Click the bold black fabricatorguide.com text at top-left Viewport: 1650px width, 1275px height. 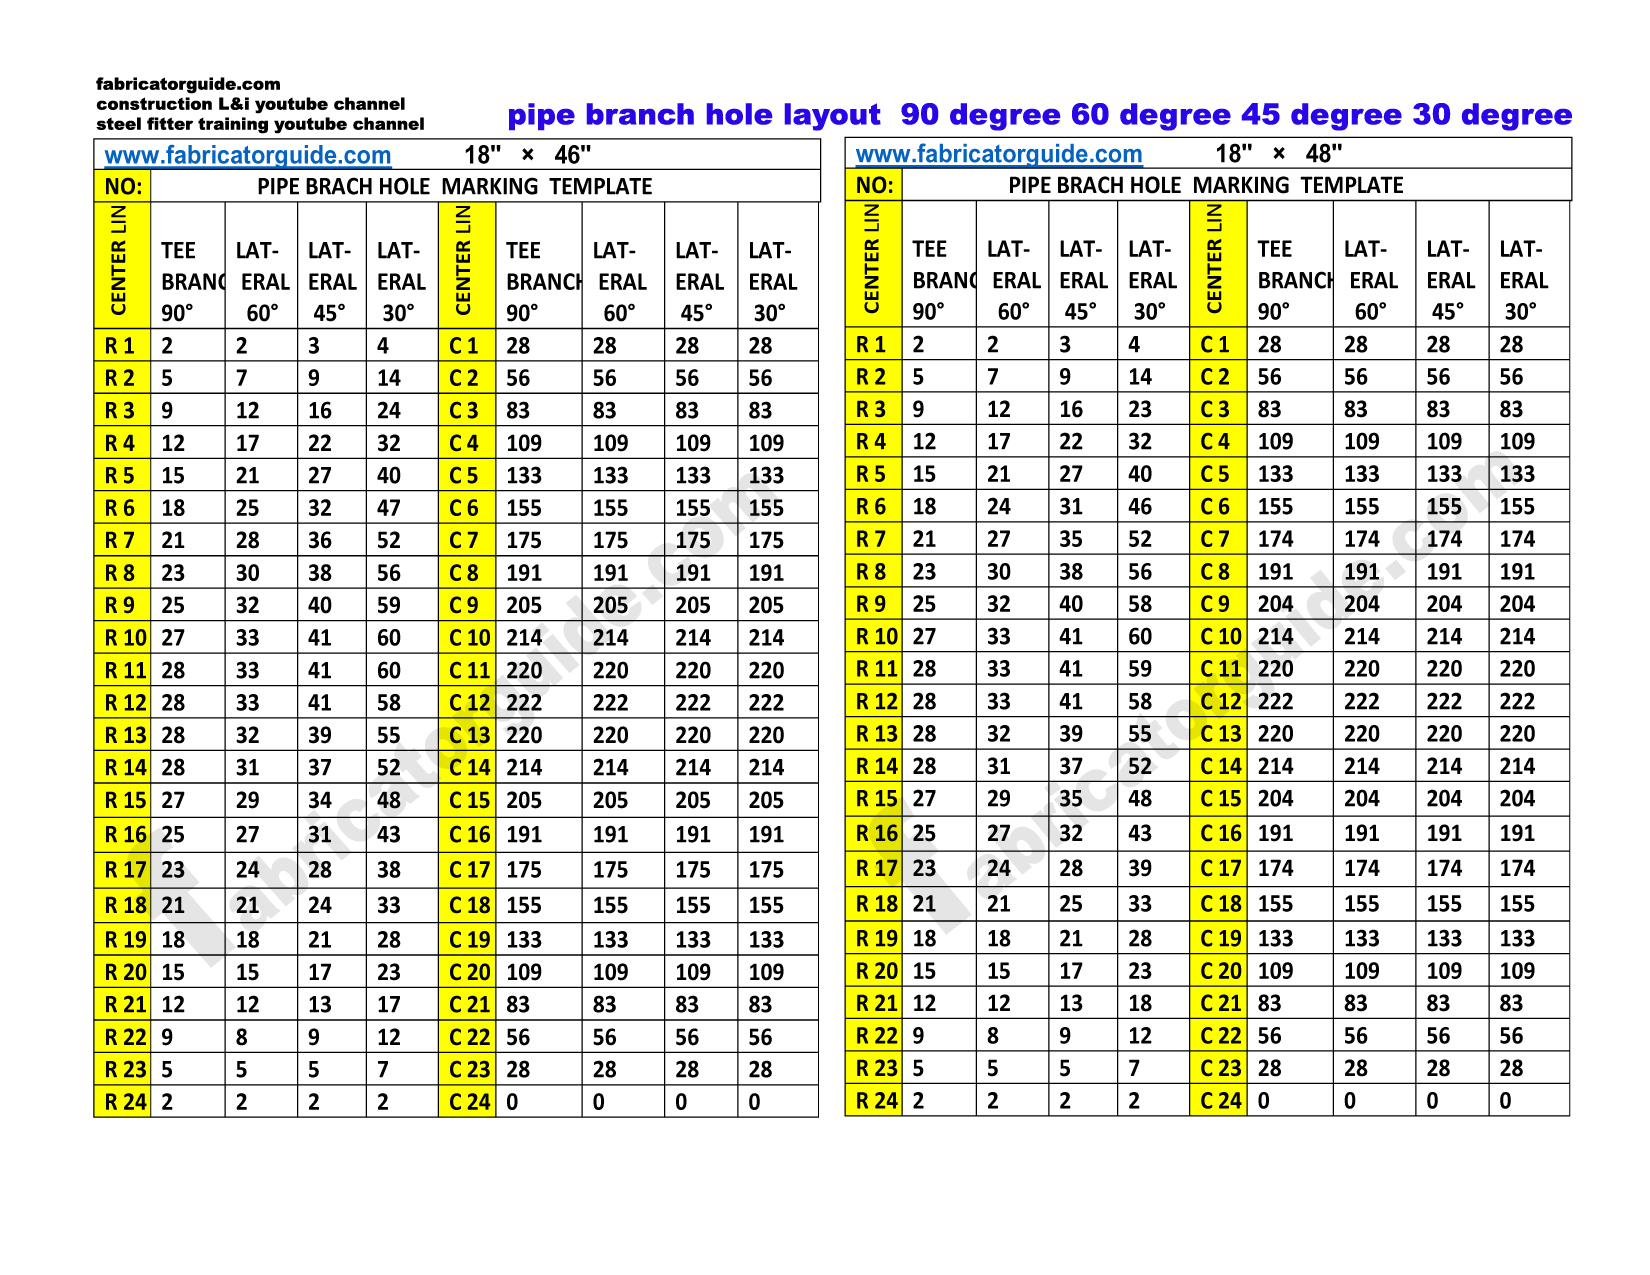coord(188,84)
